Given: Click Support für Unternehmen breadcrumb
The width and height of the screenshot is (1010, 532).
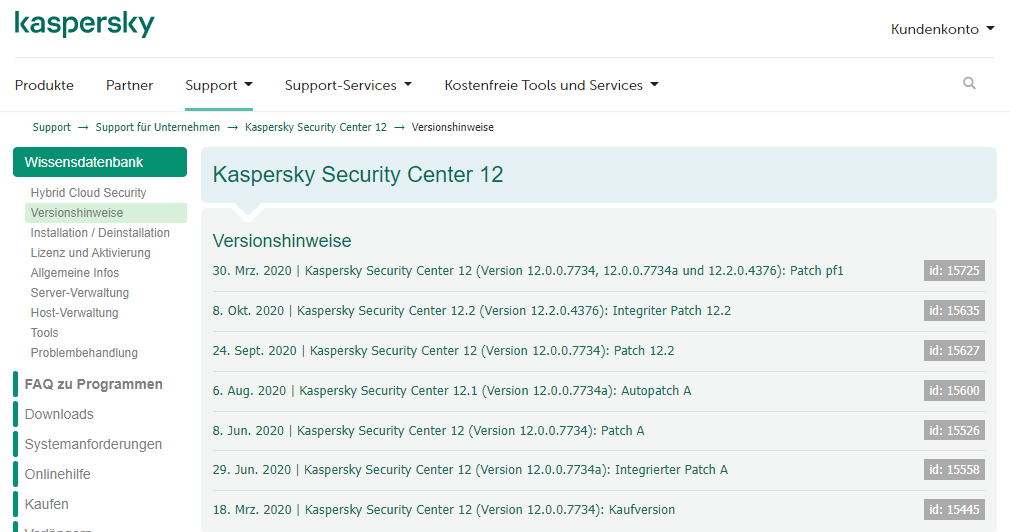Looking at the screenshot, I should pos(158,127).
